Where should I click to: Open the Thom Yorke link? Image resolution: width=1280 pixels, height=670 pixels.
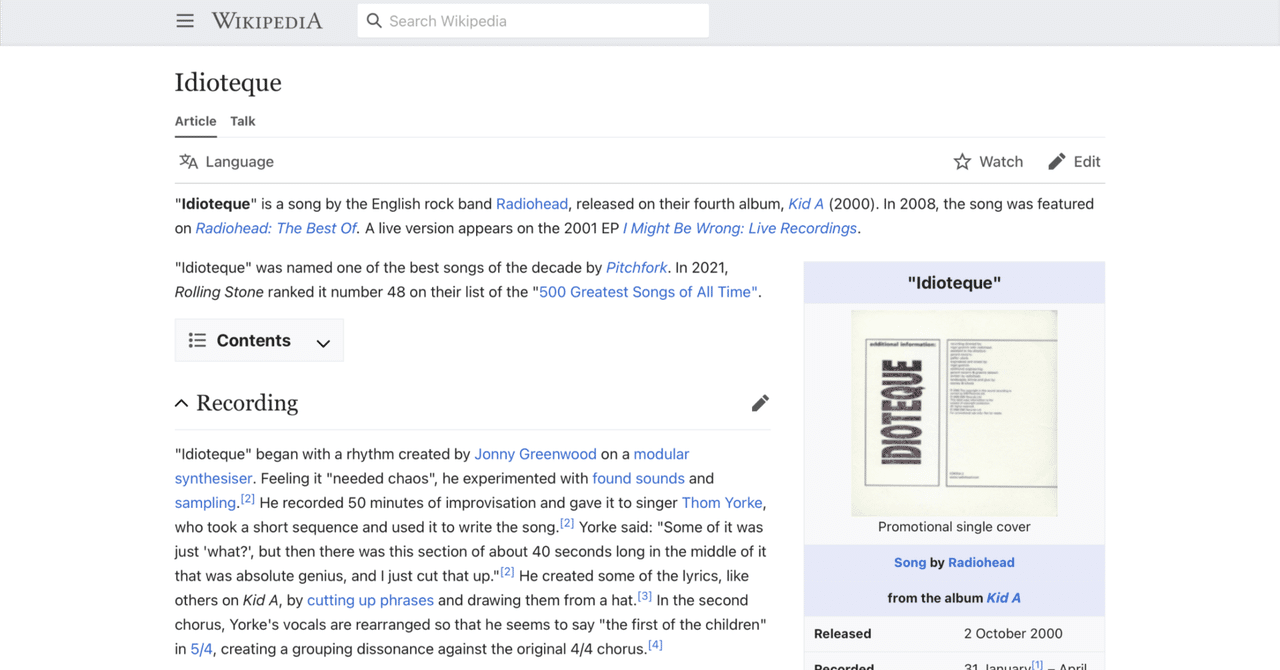[722, 503]
